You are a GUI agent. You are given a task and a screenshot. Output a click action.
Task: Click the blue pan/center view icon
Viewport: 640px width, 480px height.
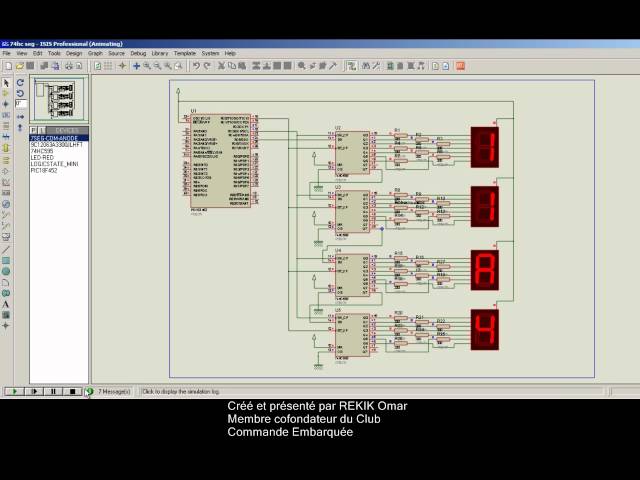pos(136,66)
